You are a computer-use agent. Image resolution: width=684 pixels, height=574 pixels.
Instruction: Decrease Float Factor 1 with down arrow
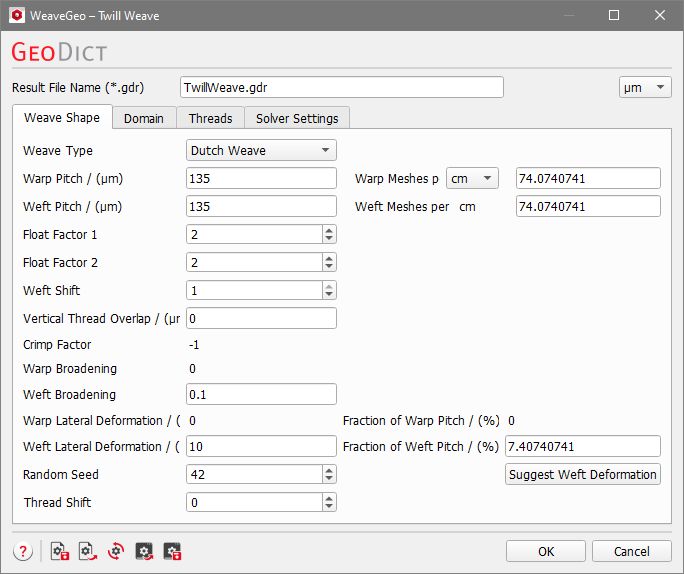[x=329, y=239]
